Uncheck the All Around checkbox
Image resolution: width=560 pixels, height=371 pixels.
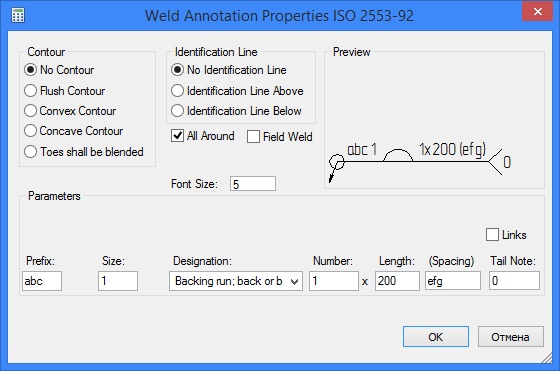[x=178, y=136]
